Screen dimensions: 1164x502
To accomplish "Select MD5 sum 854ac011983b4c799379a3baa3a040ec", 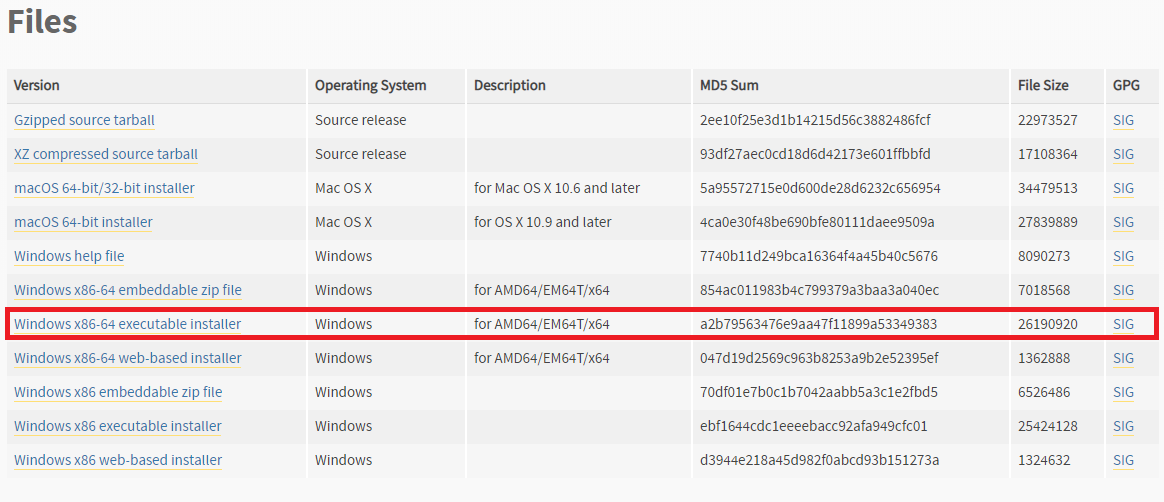I will (820, 290).
